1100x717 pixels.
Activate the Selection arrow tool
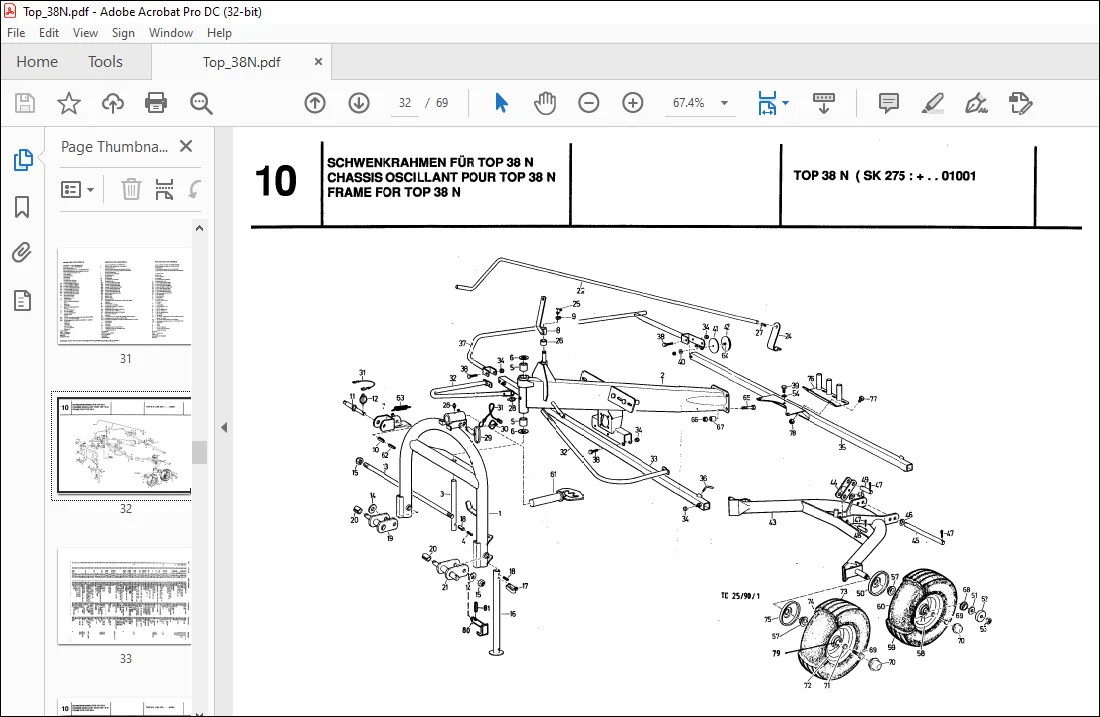[501, 103]
